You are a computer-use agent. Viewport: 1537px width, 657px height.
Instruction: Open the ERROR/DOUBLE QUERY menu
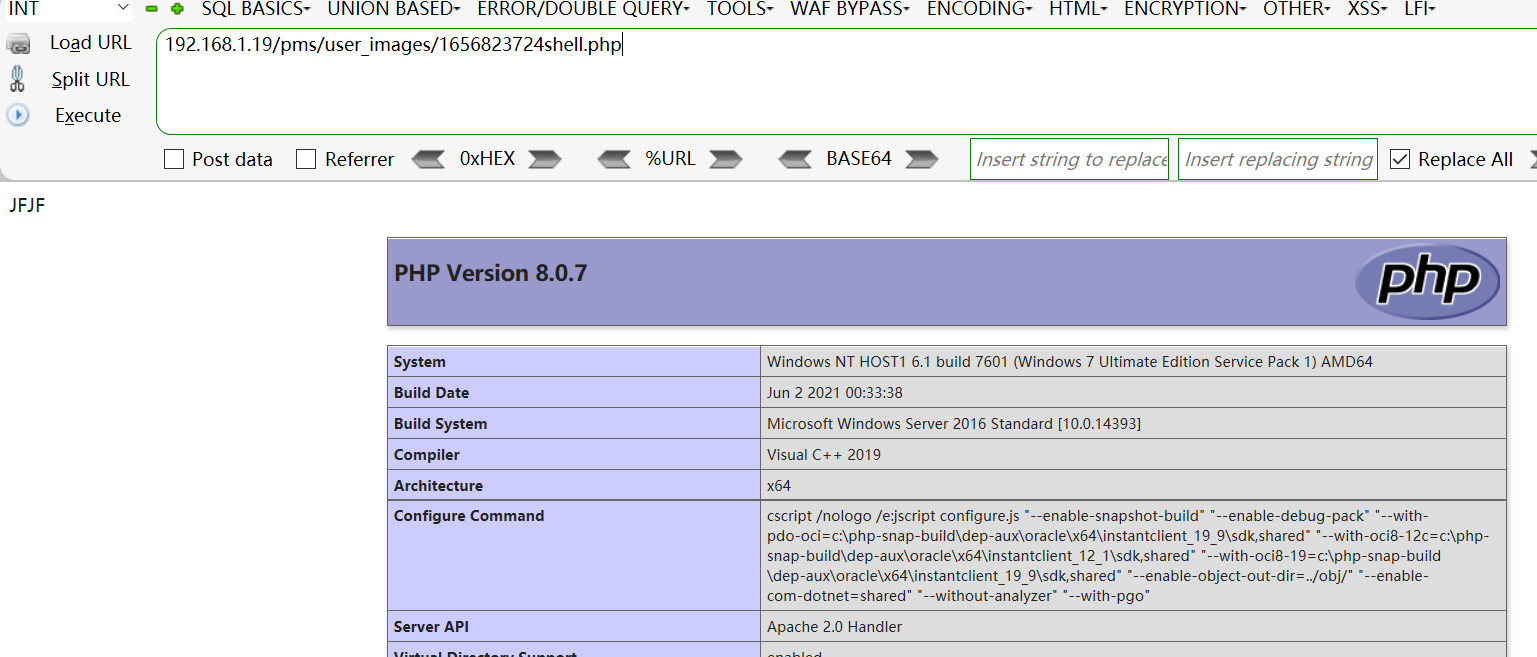[583, 9]
